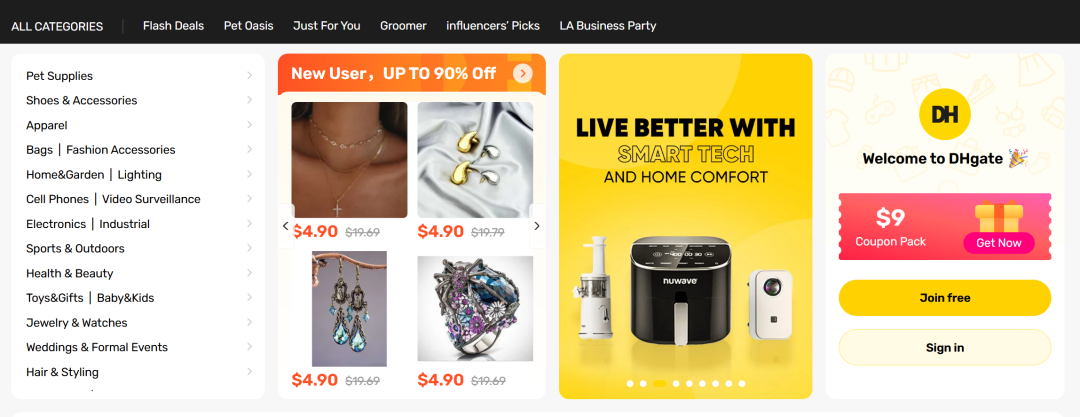The width and height of the screenshot is (1080, 417).
Task: Click the yellow DH logo icon
Action: [x=944, y=114]
